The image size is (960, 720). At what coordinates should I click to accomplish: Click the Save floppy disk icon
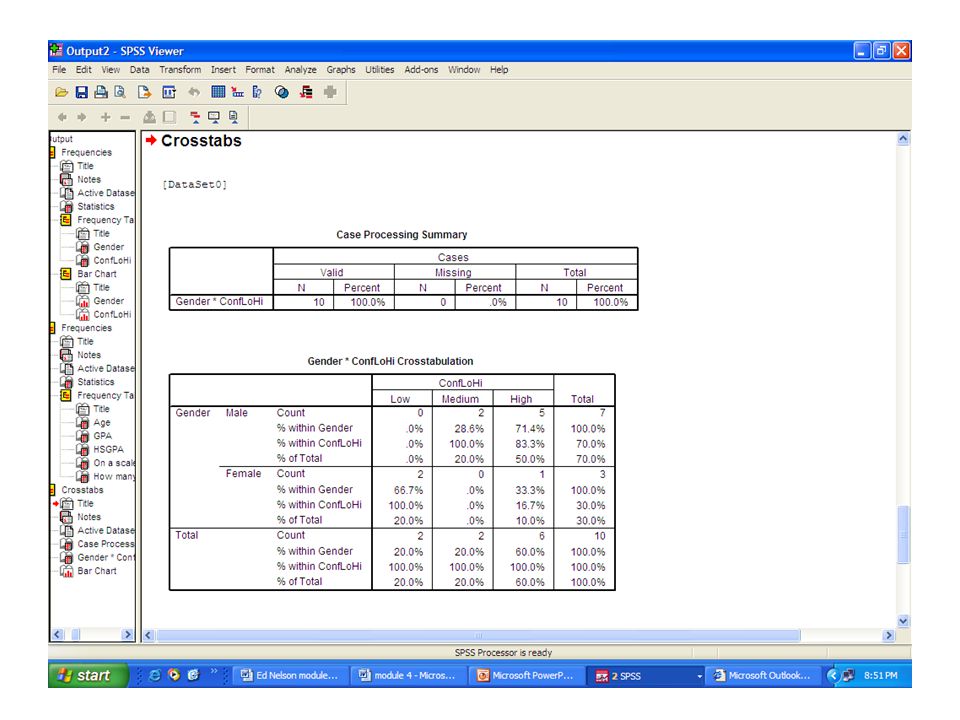coord(81,92)
